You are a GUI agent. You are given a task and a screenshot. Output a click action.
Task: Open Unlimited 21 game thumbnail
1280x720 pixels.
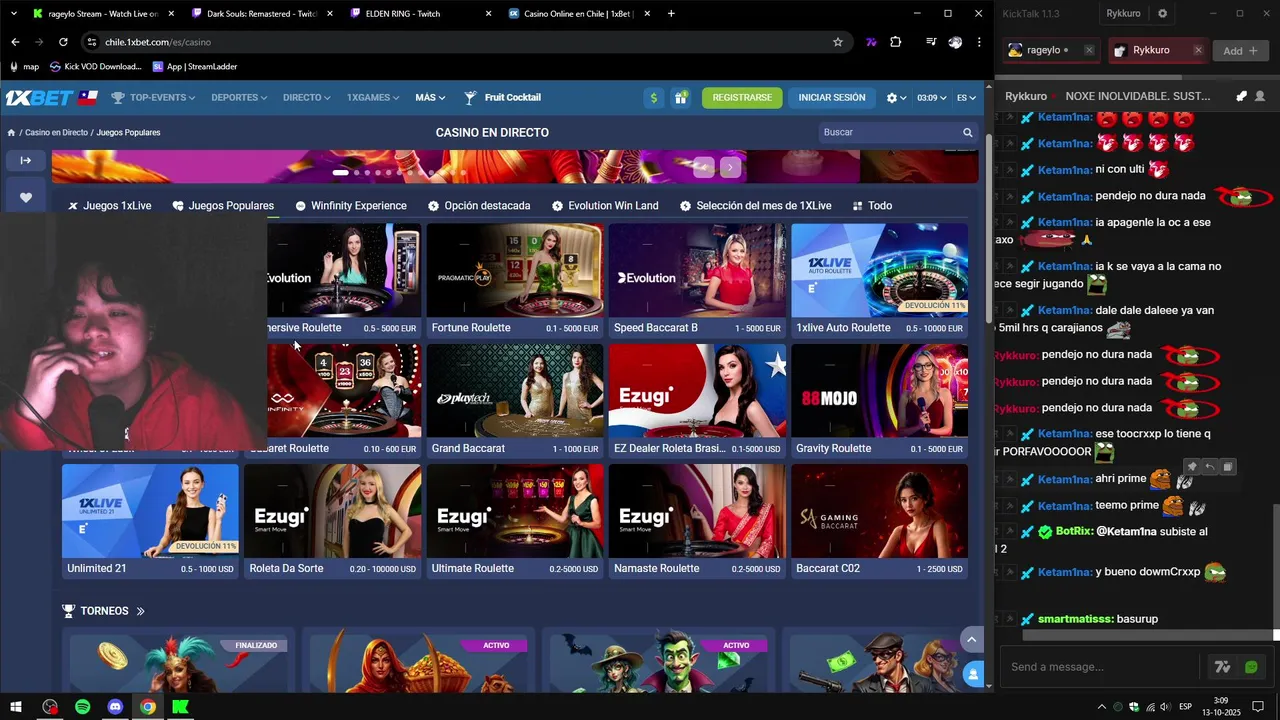click(x=150, y=511)
